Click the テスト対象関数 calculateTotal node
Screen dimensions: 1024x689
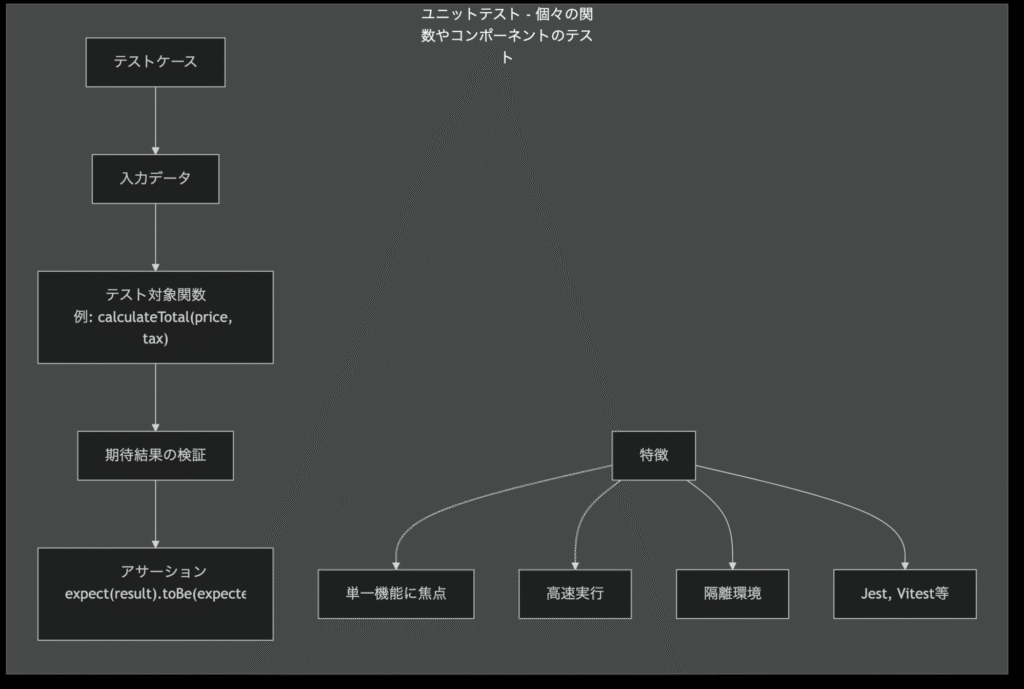point(155,317)
